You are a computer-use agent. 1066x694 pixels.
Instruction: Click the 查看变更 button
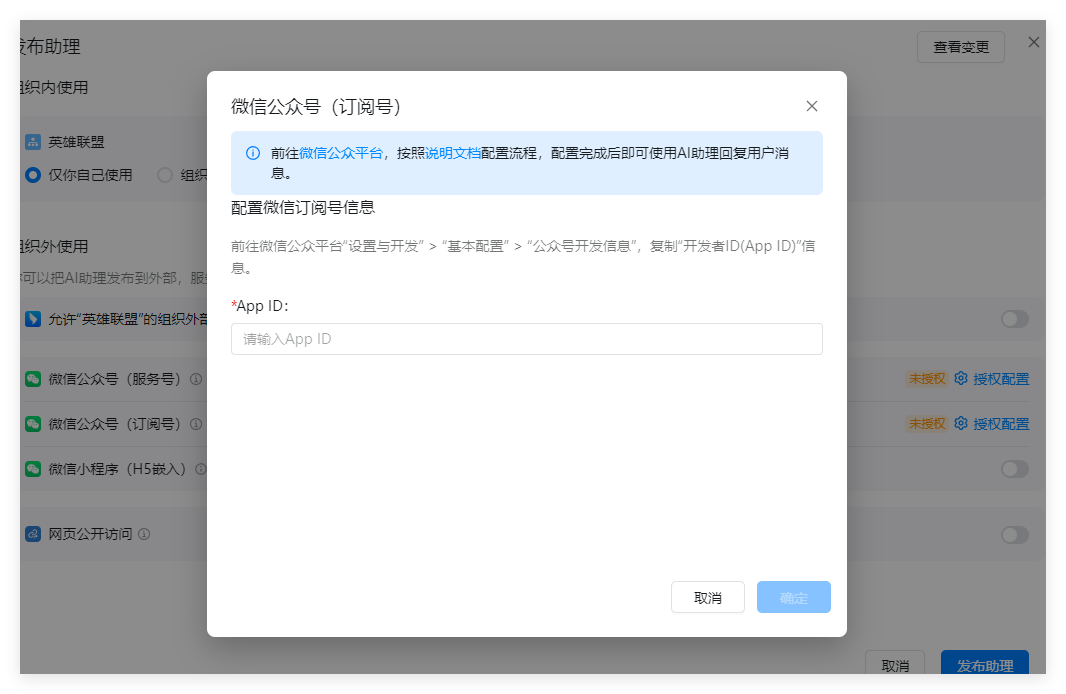[961, 47]
